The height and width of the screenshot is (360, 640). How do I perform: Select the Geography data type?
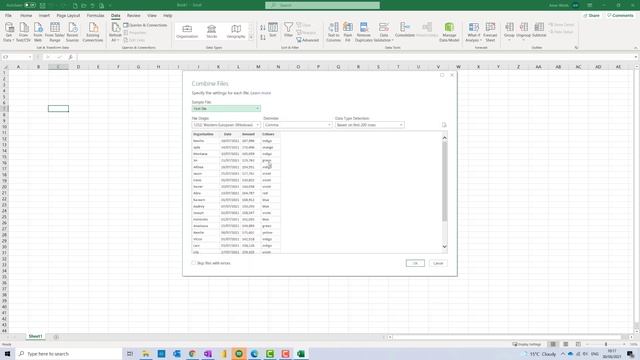[x=236, y=31]
